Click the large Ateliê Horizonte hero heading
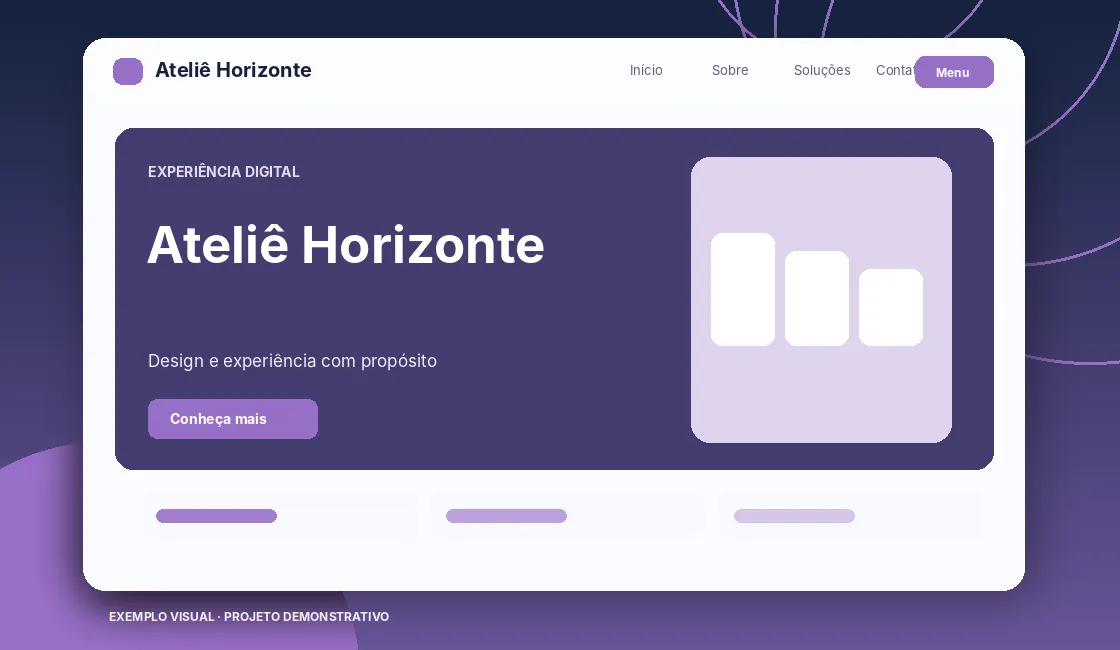1120x650 pixels. pyautogui.click(x=346, y=245)
